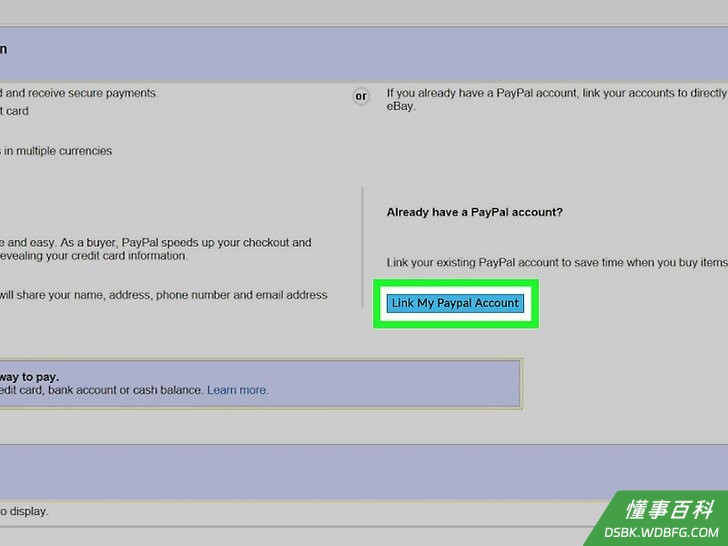Click text 'will share your name, address, phone number'

tap(115, 295)
